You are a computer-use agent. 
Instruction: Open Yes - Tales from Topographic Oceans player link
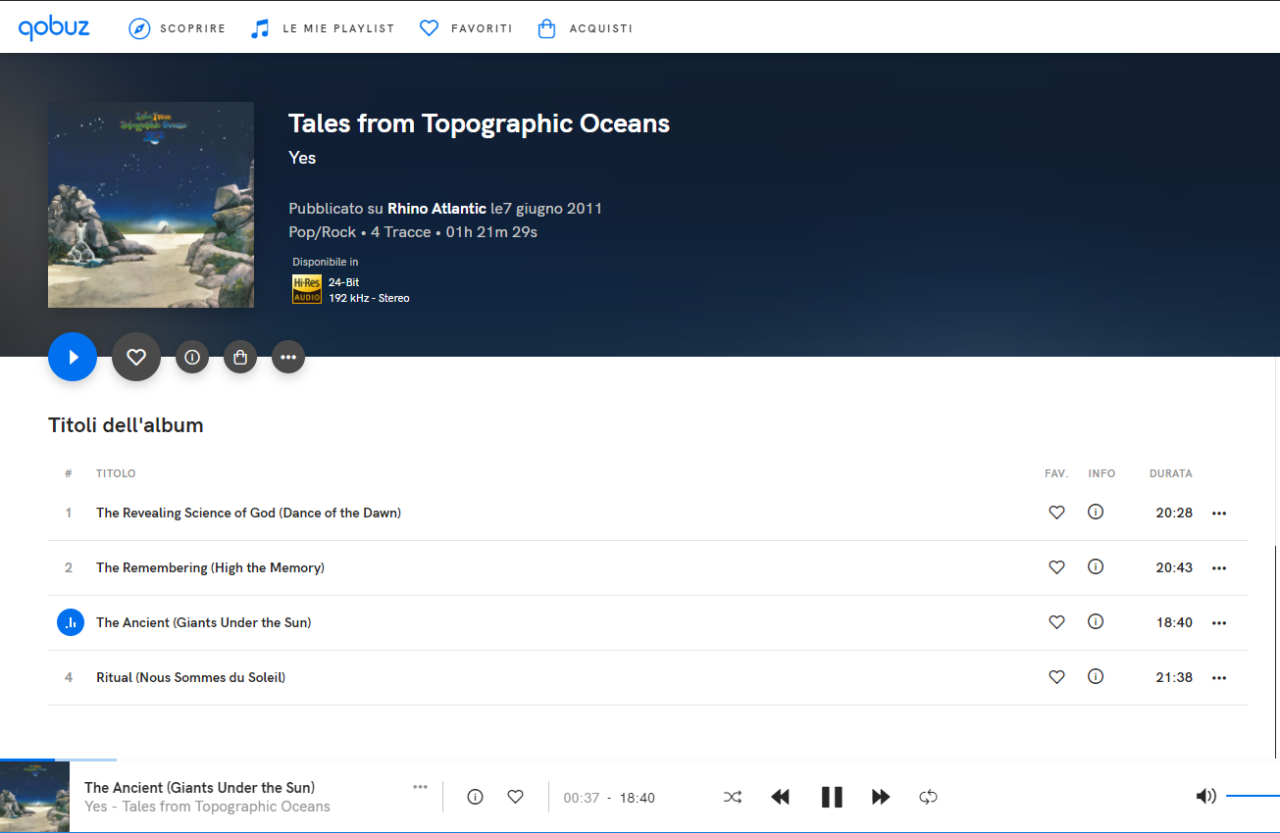coord(207,807)
